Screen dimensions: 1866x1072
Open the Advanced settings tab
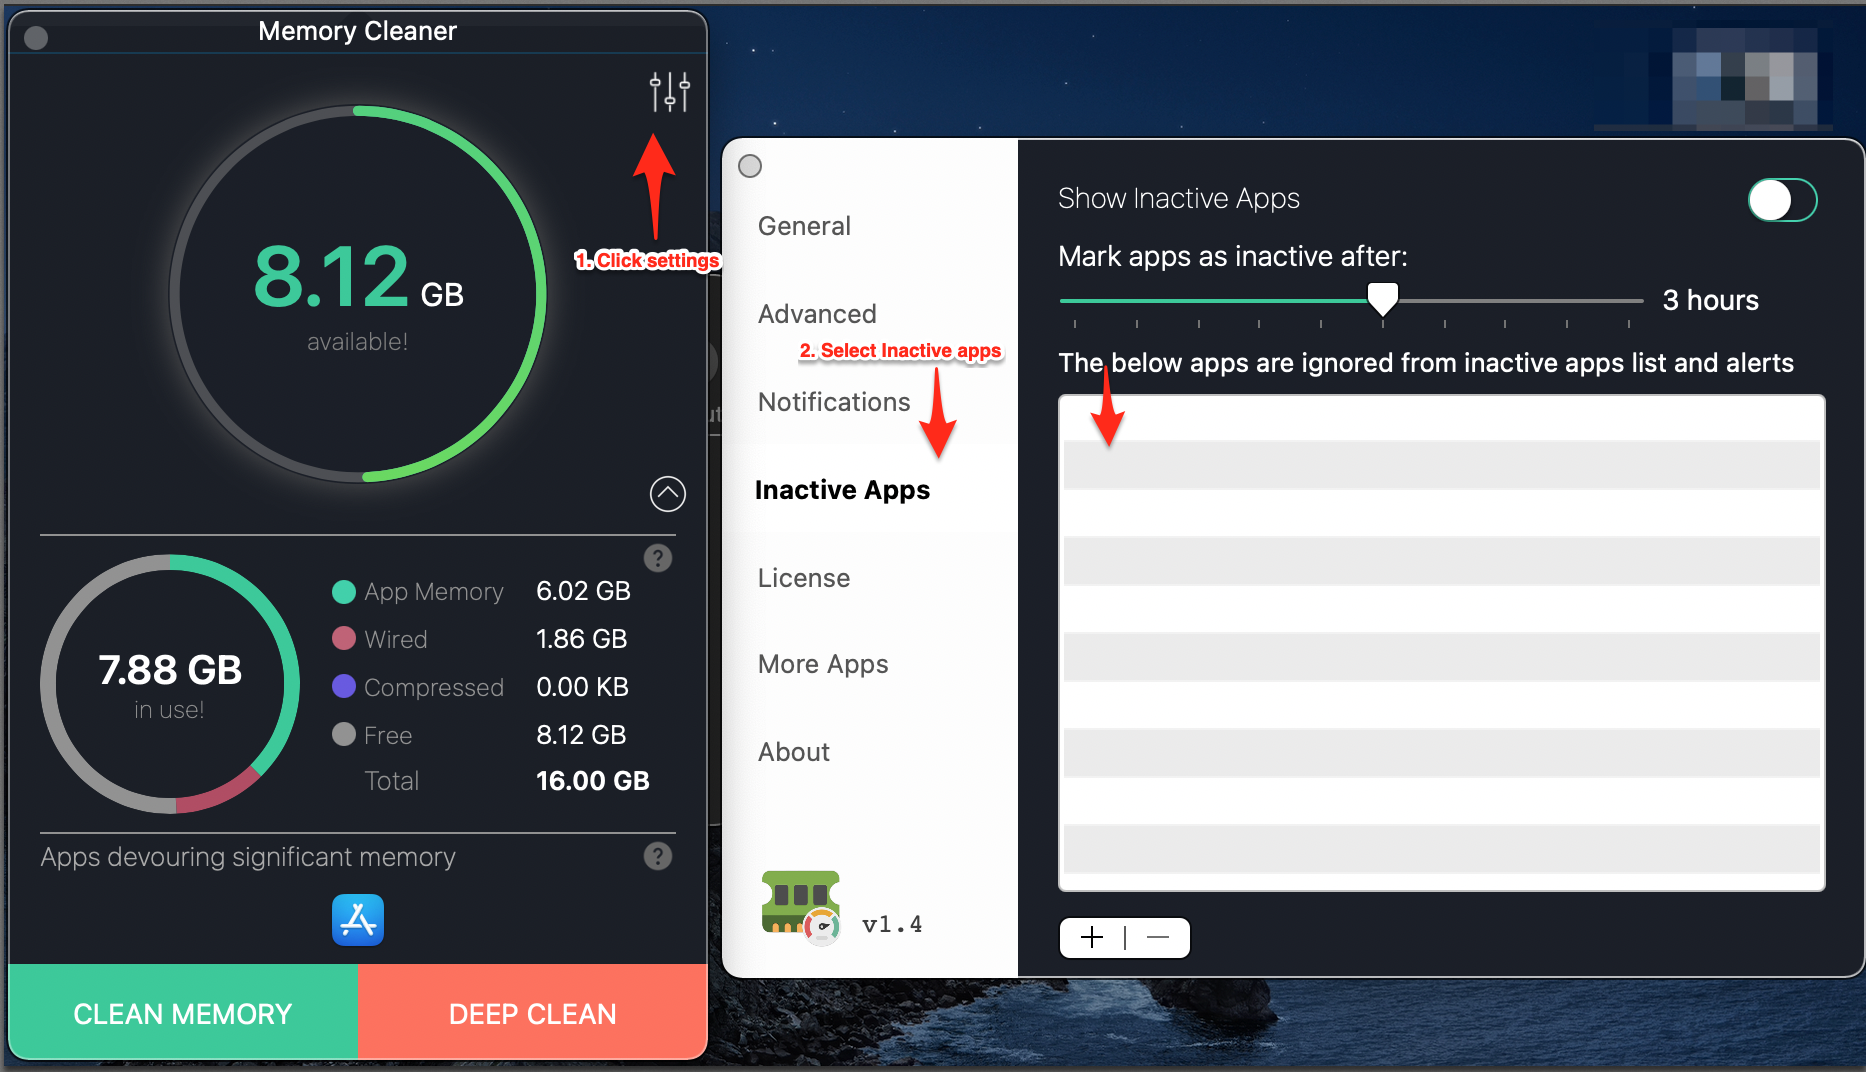pyautogui.click(x=817, y=314)
